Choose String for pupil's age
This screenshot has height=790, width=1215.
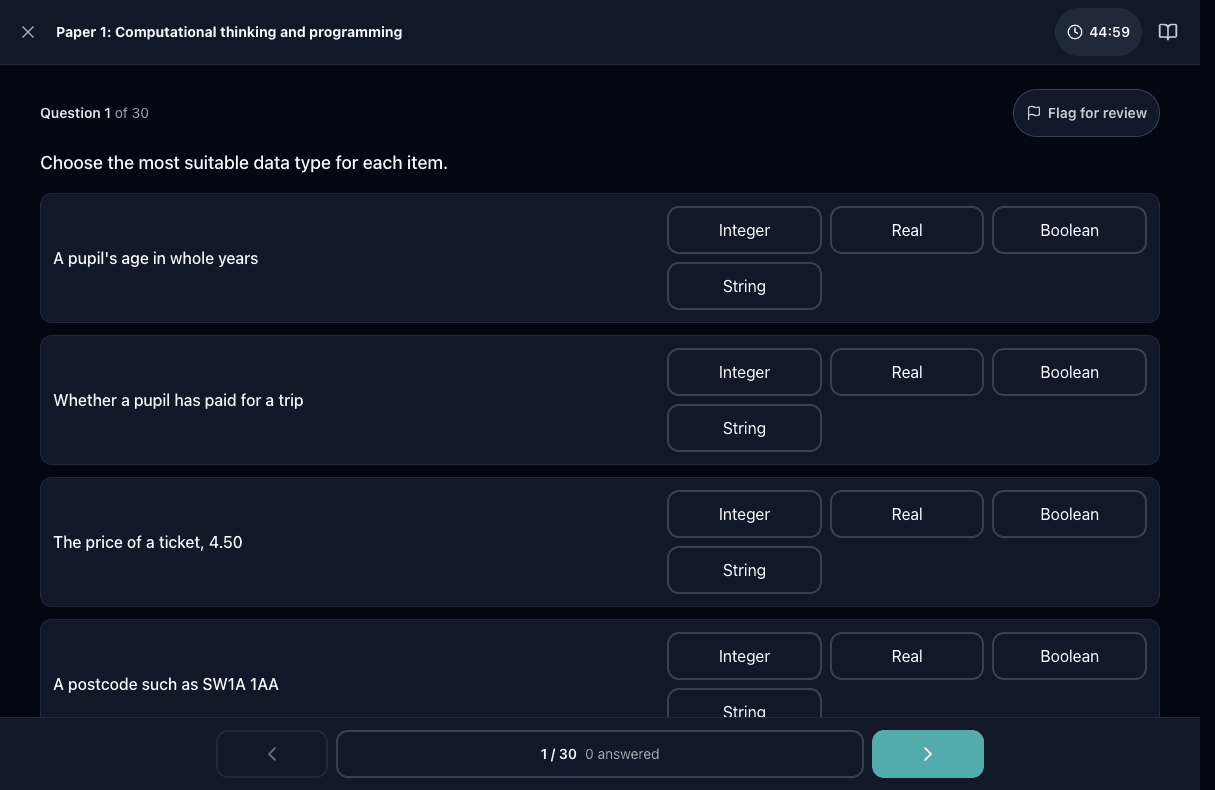[x=744, y=286]
